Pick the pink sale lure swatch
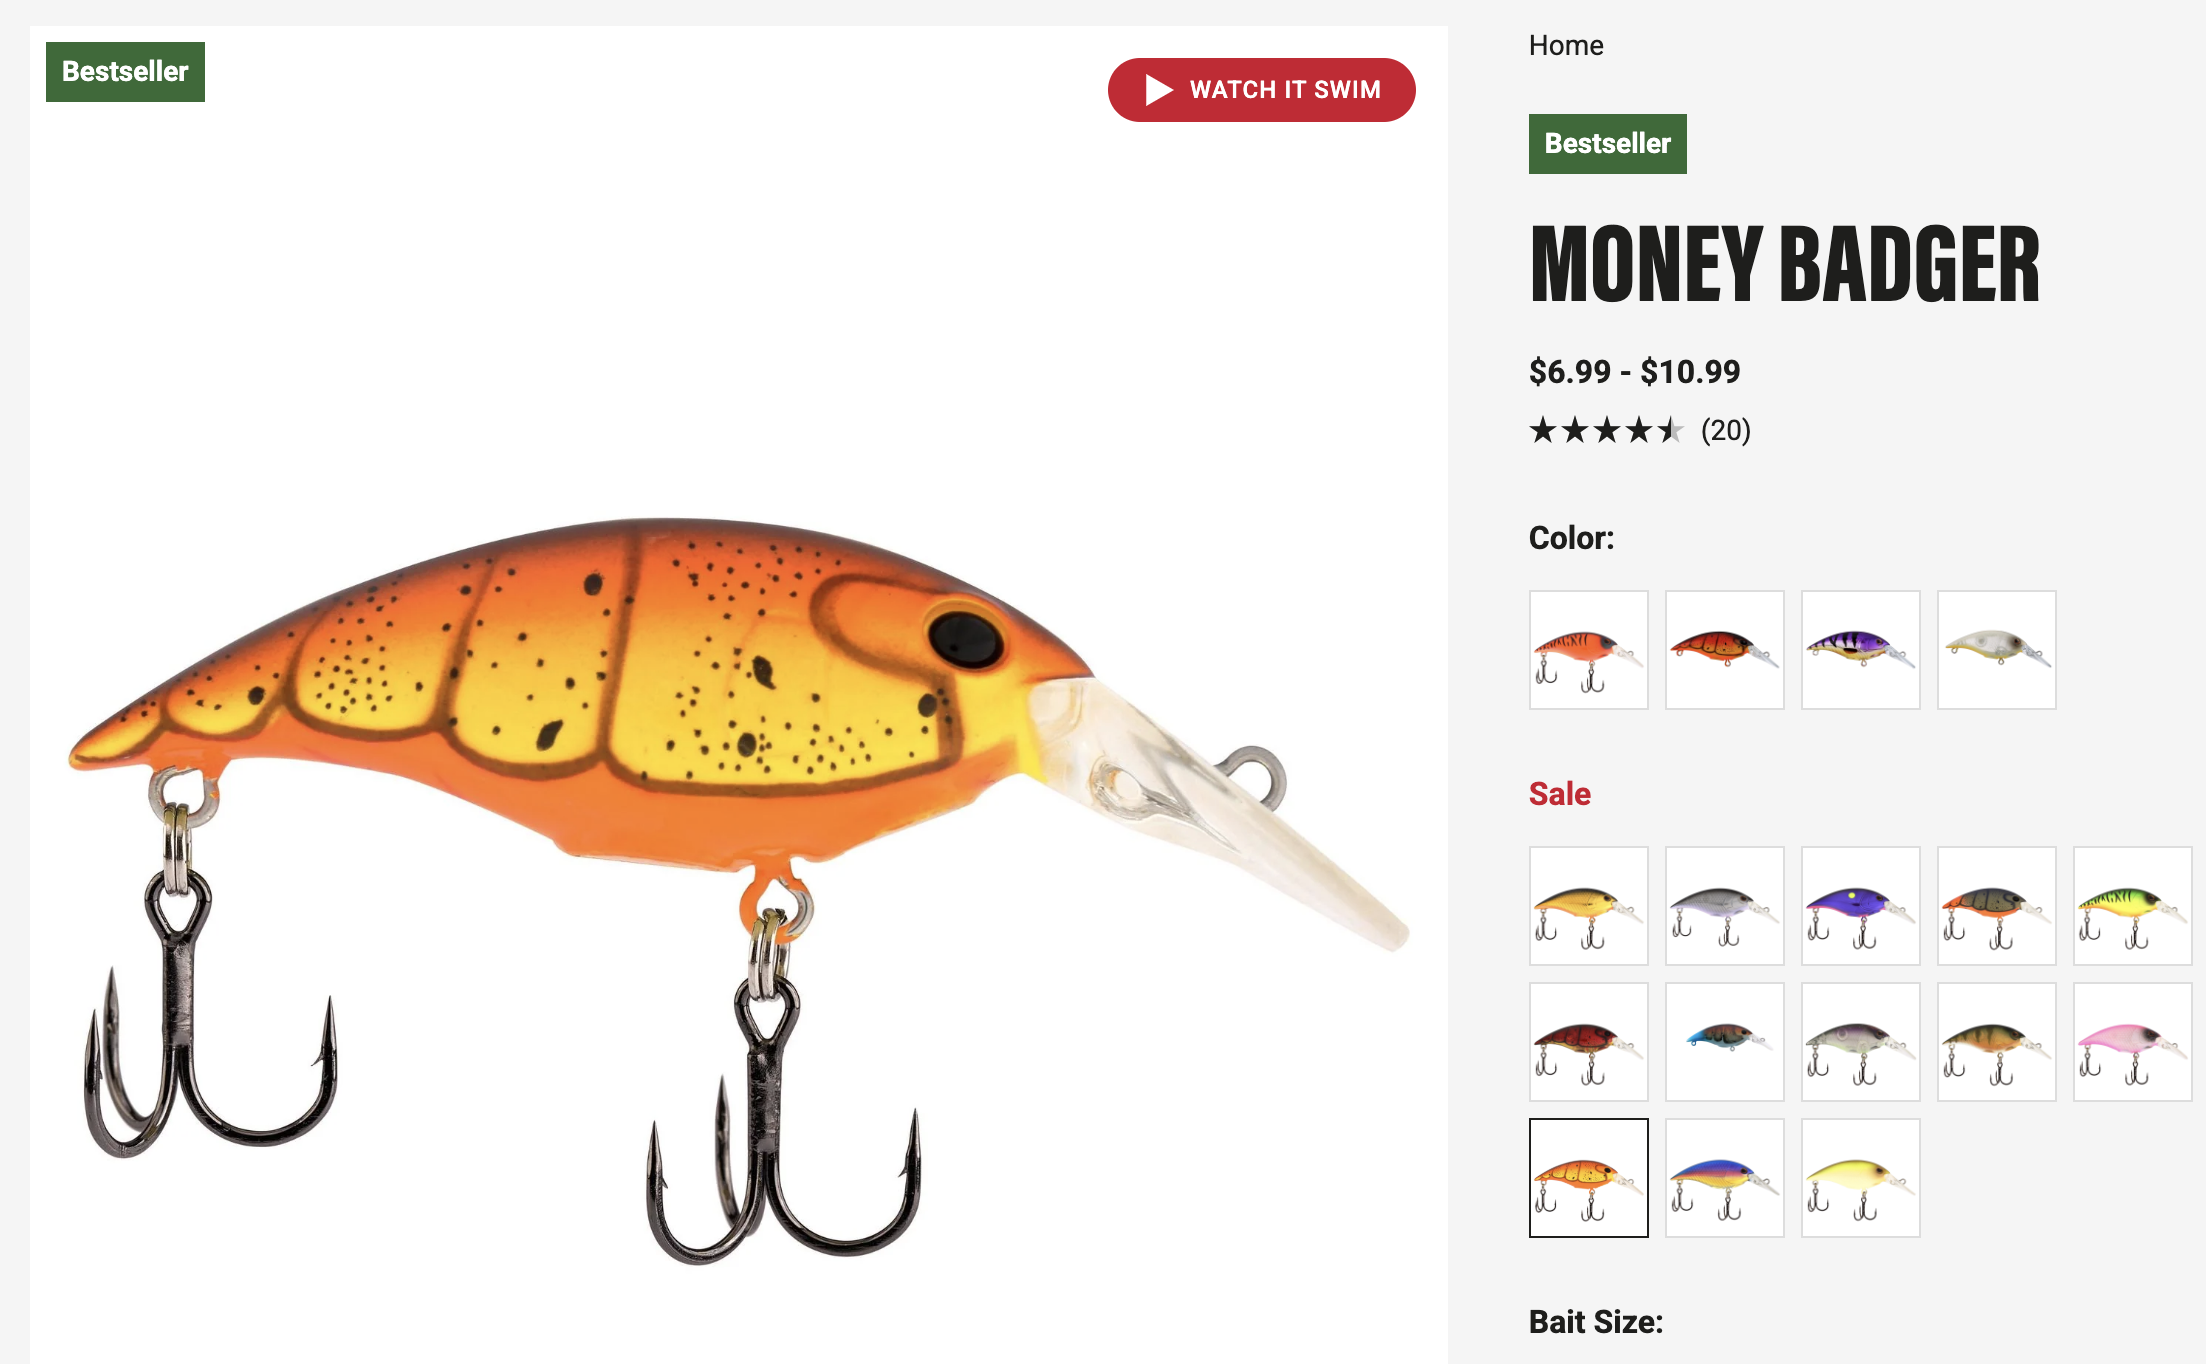The image size is (2206, 1364). click(x=2132, y=1042)
